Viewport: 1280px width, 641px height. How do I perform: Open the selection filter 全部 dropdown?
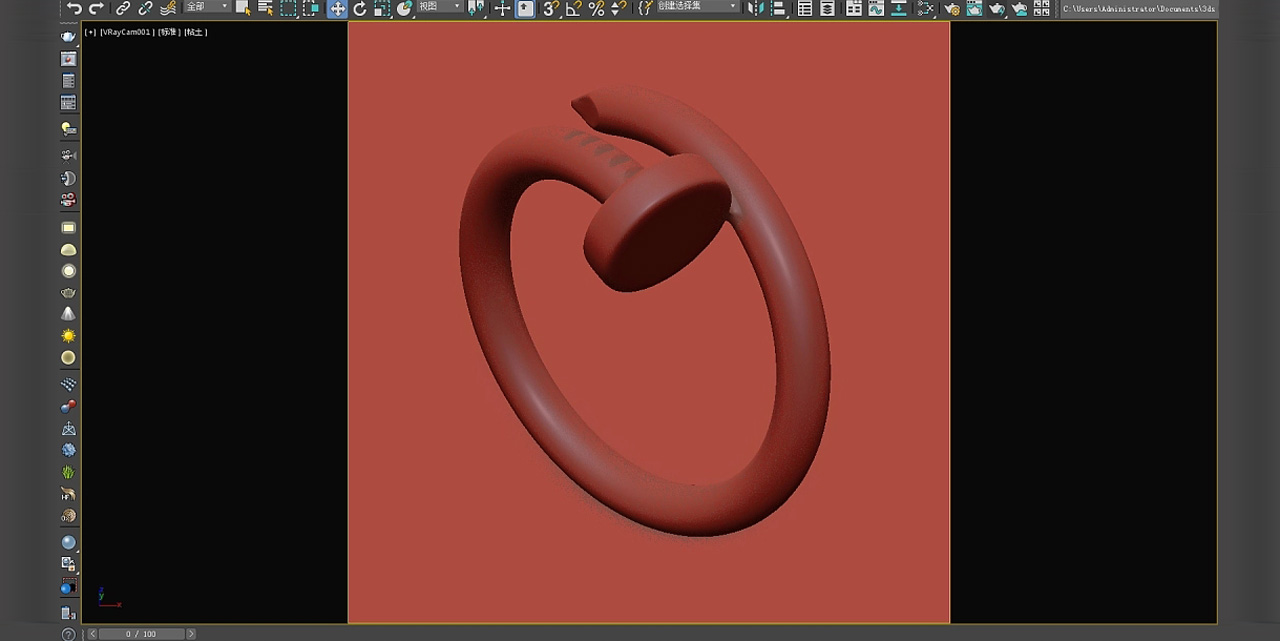207,7
